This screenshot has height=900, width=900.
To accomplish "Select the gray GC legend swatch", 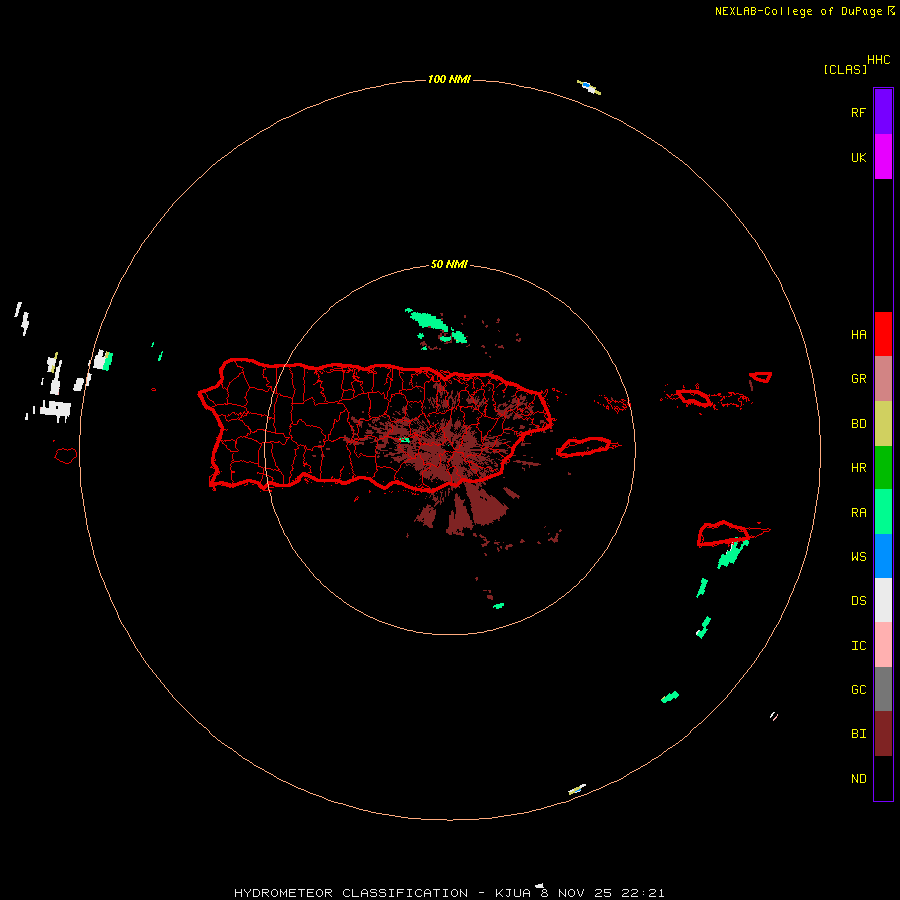I will pyautogui.click(x=883, y=689).
